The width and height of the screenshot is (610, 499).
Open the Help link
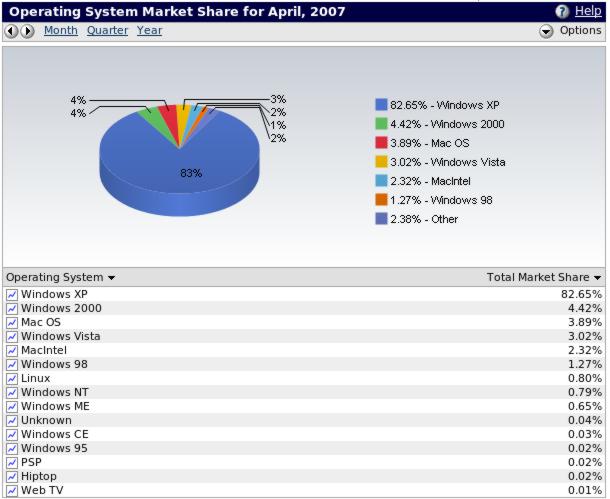pyautogui.click(x=588, y=11)
